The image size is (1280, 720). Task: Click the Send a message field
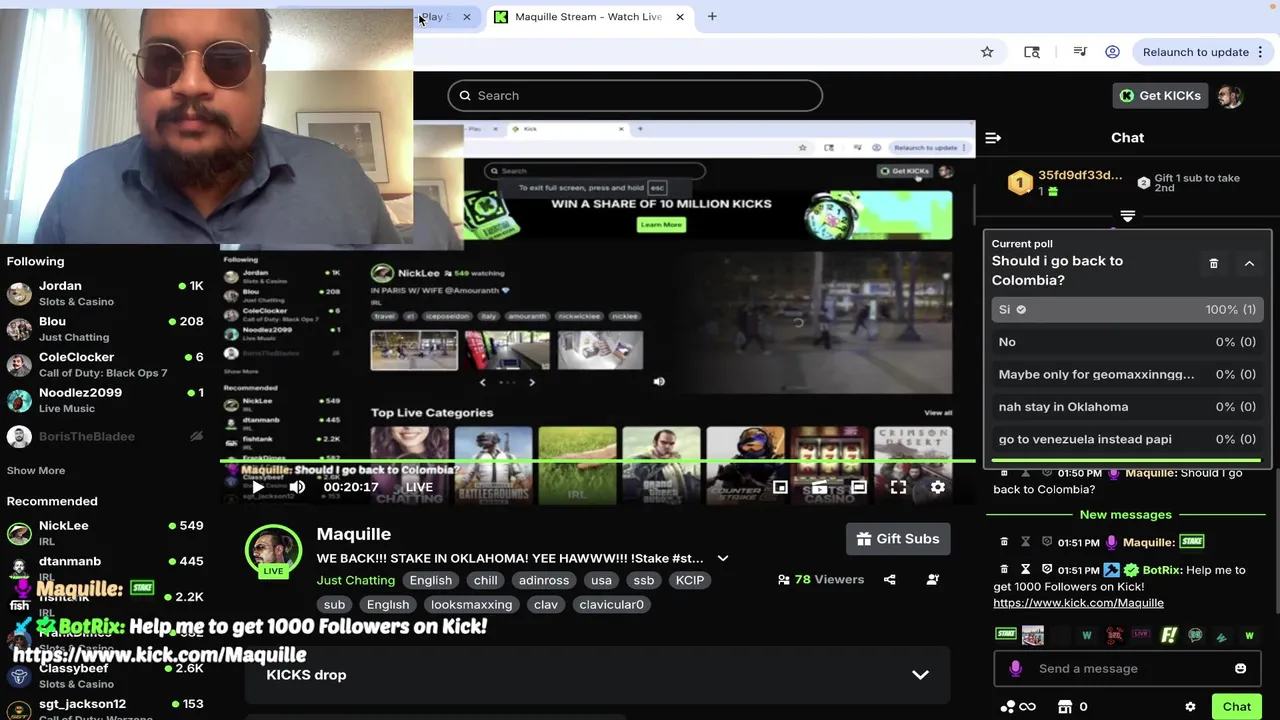pos(1127,668)
